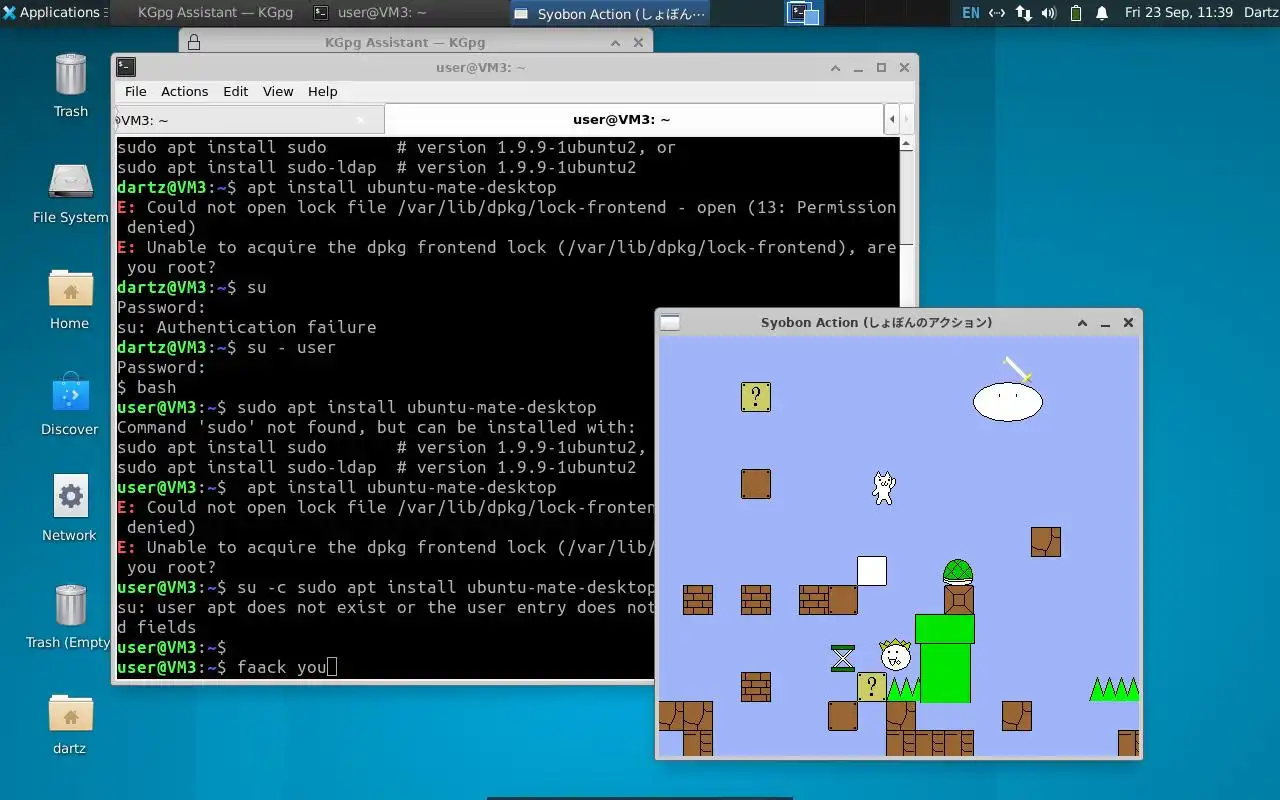Select the Home folder desktop icon

pos(70,298)
